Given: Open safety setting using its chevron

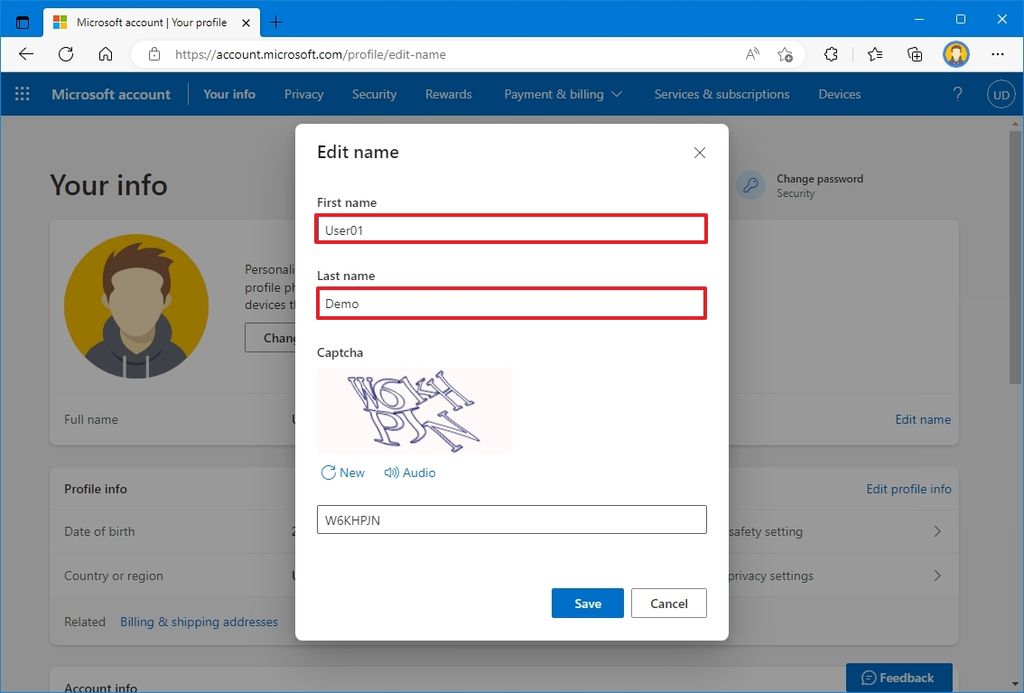Looking at the screenshot, I should click(938, 532).
